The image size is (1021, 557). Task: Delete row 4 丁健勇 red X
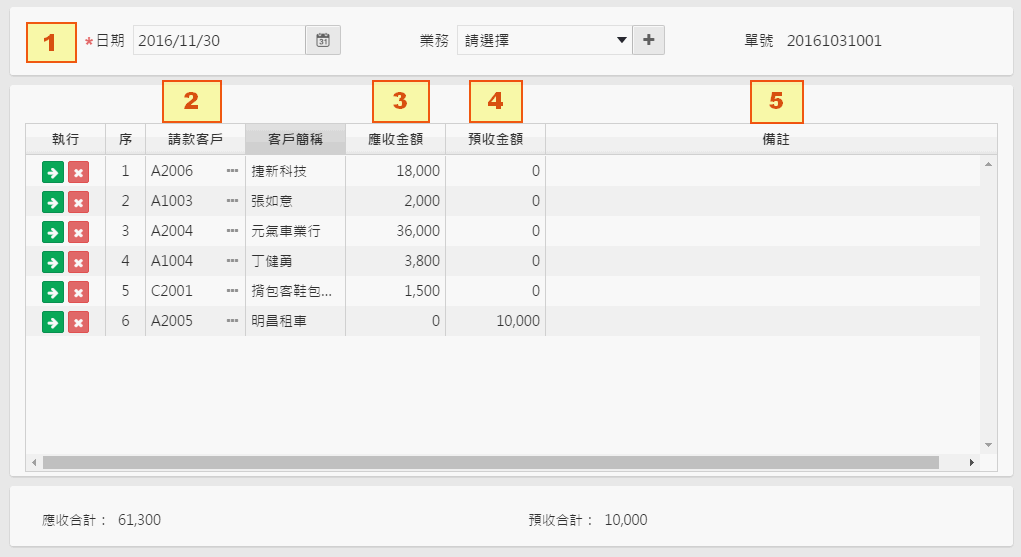tap(78, 262)
